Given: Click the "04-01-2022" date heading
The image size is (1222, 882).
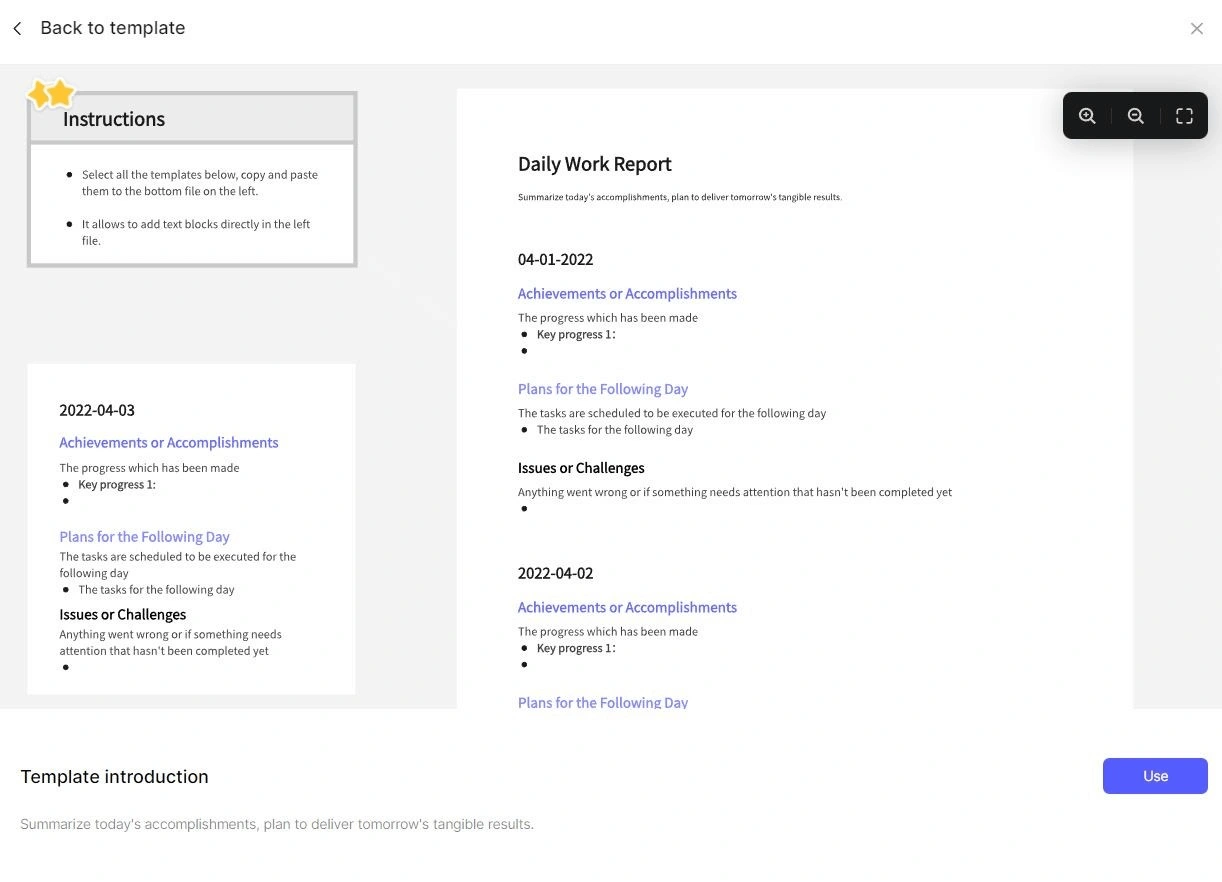Looking at the screenshot, I should pos(555,259).
